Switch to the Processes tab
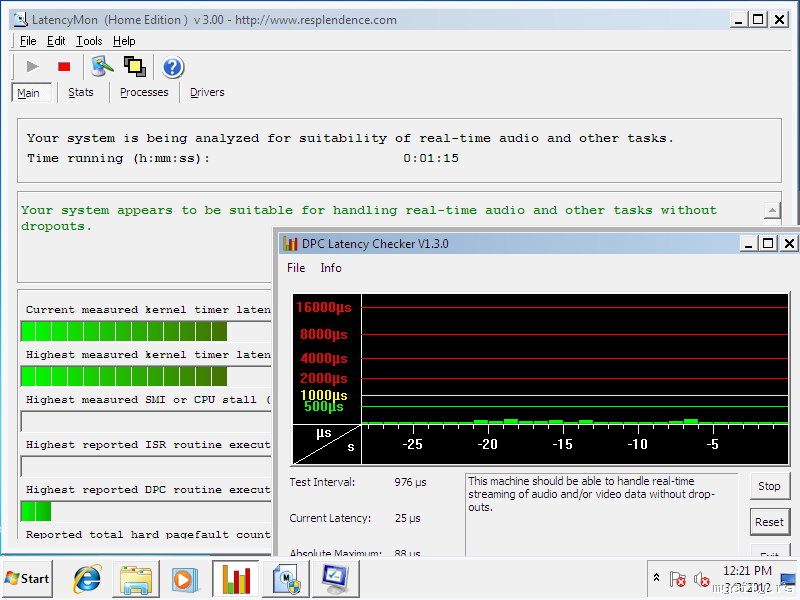This screenshot has width=800, height=600. tap(144, 92)
